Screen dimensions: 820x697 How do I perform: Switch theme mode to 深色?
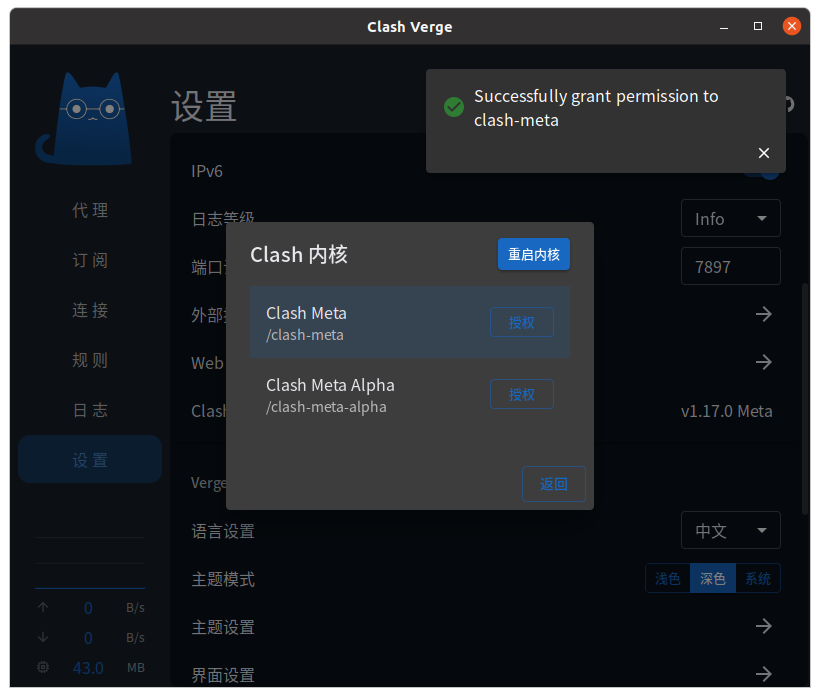pos(713,578)
